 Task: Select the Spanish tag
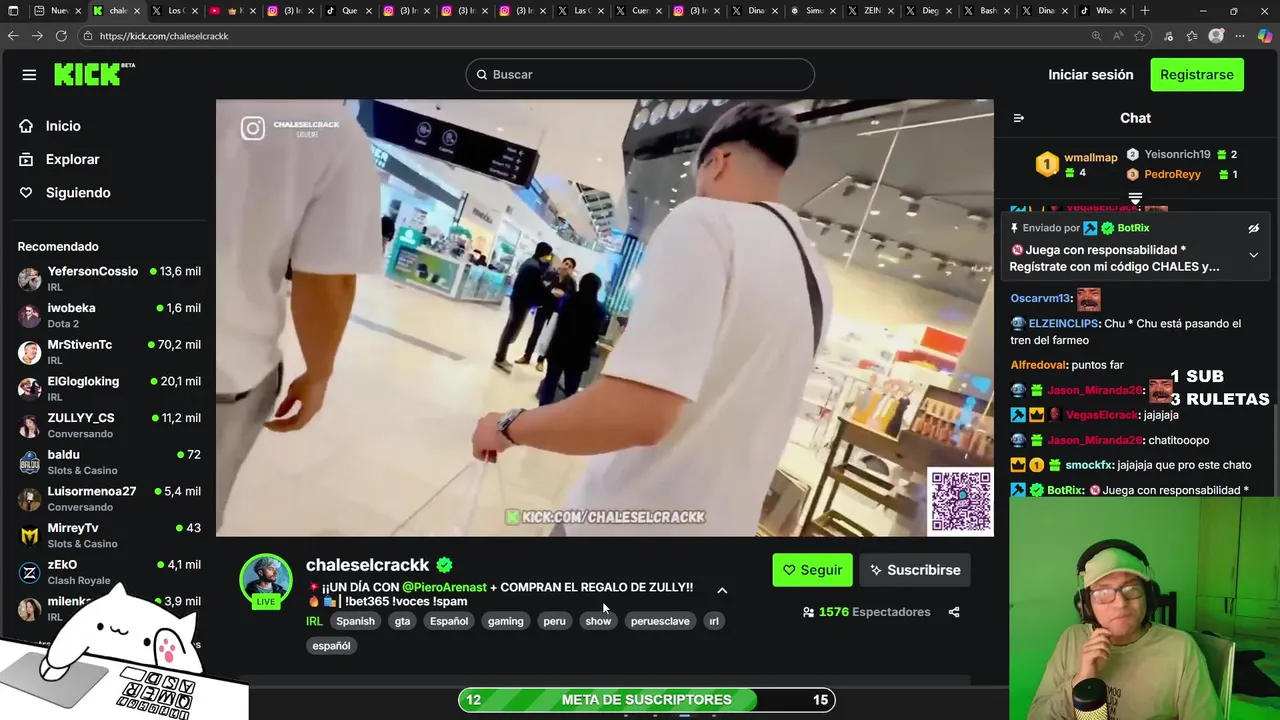coord(355,621)
